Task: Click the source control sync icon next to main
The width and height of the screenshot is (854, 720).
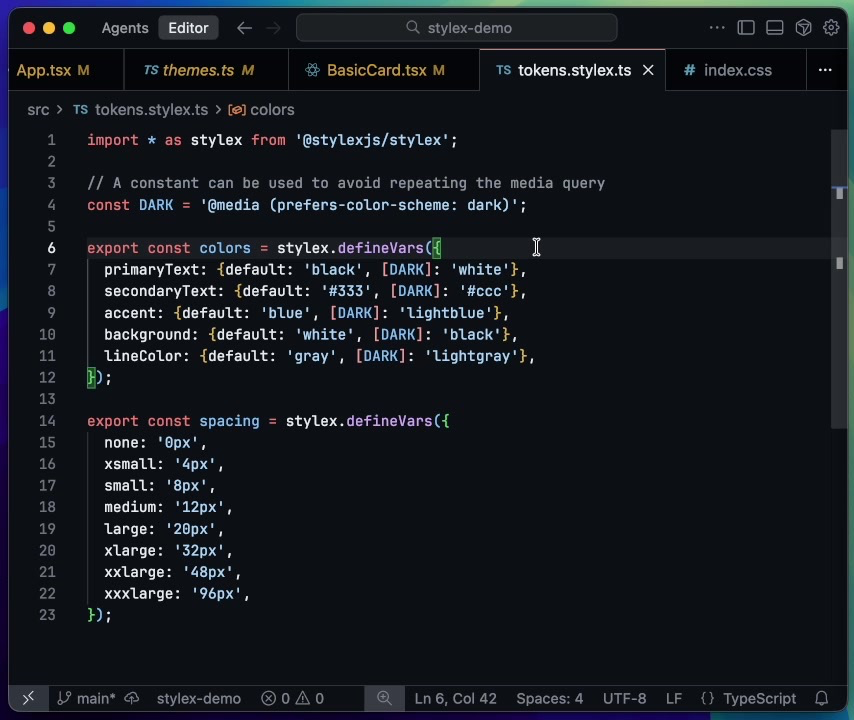Action: coord(131,698)
